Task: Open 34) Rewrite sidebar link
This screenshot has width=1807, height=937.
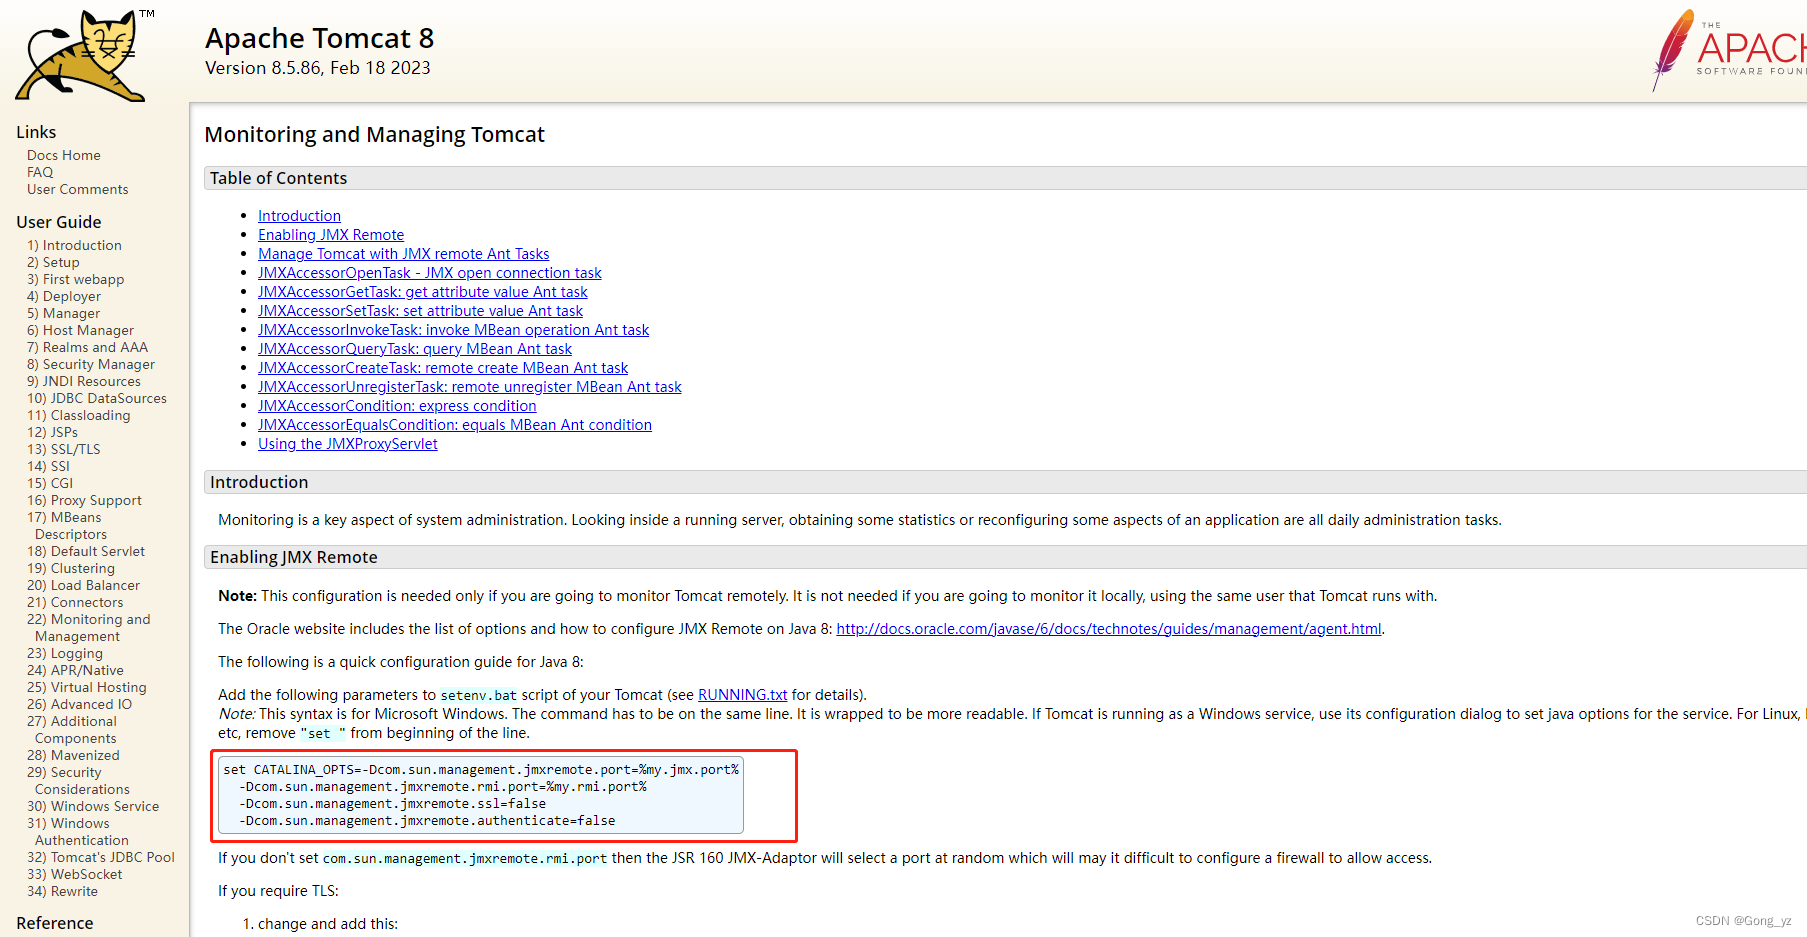Action: coord(62,891)
